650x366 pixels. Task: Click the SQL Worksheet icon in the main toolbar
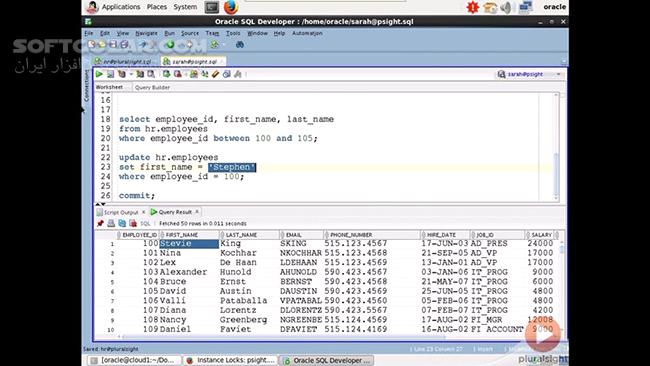click(x=214, y=44)
